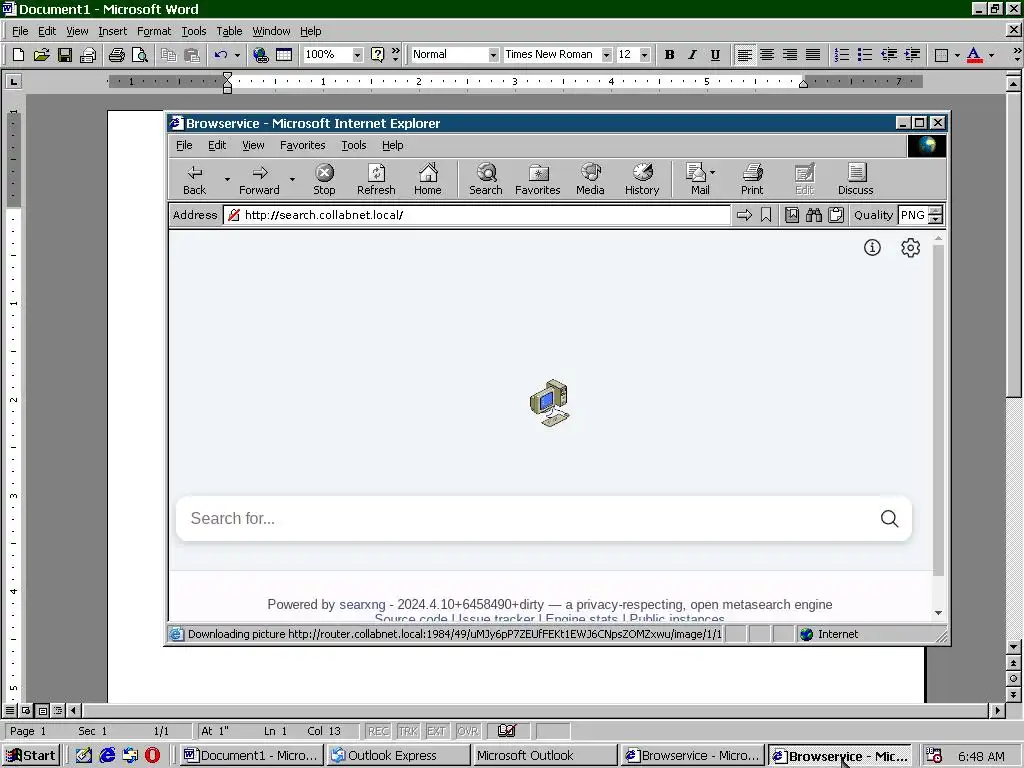Apply numbered list formatting in Word
1024x768 pixels.
coord(842,55)
